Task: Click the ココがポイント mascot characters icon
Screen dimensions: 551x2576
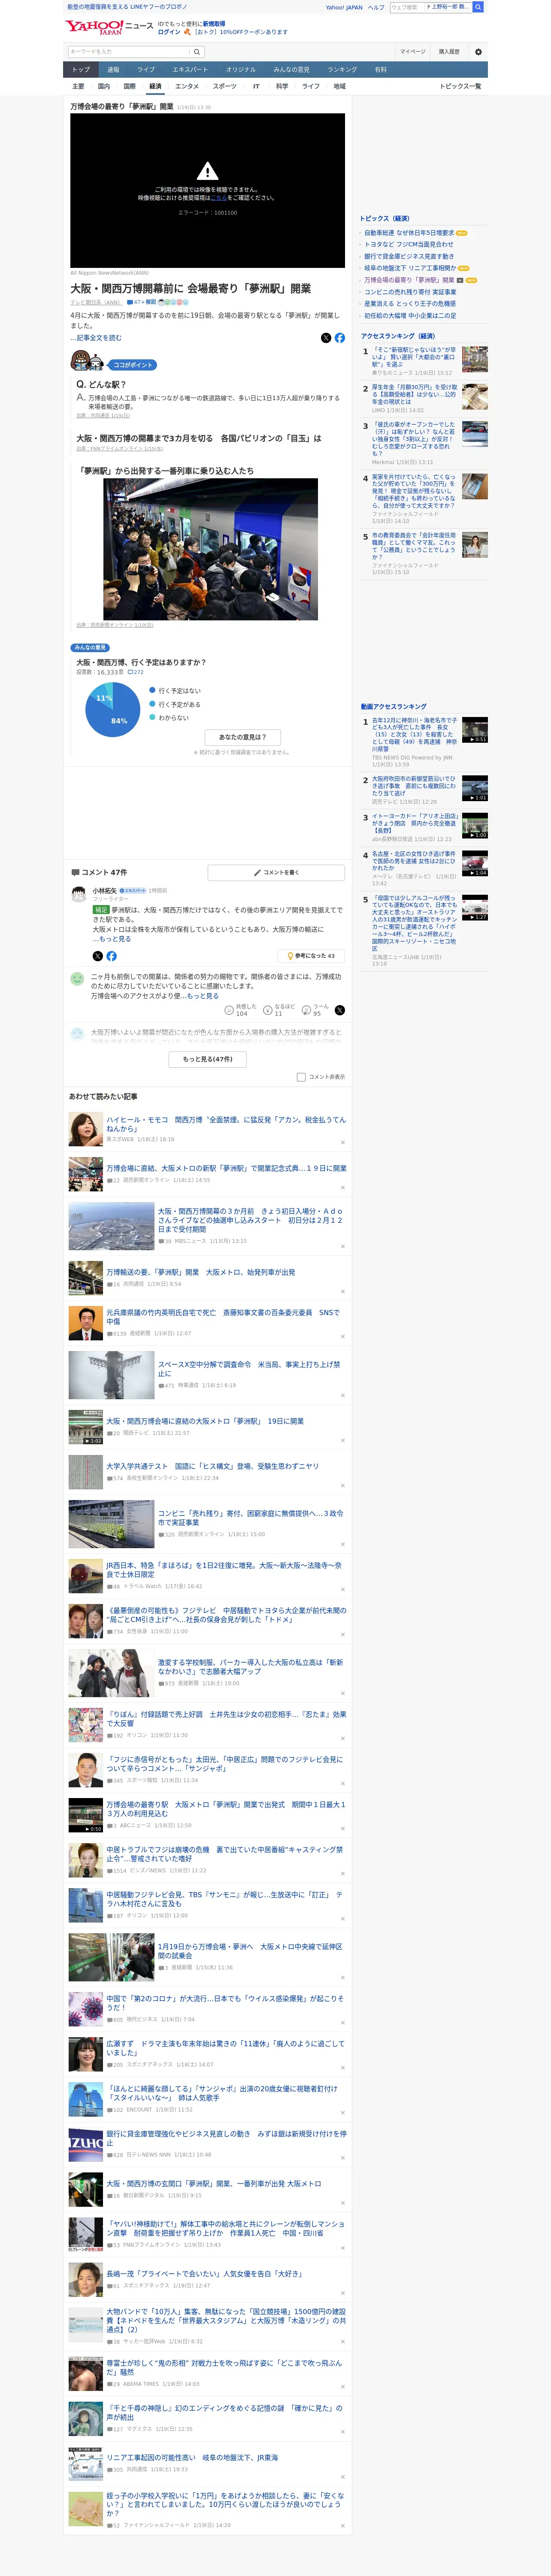Action: tap(88, 360)
